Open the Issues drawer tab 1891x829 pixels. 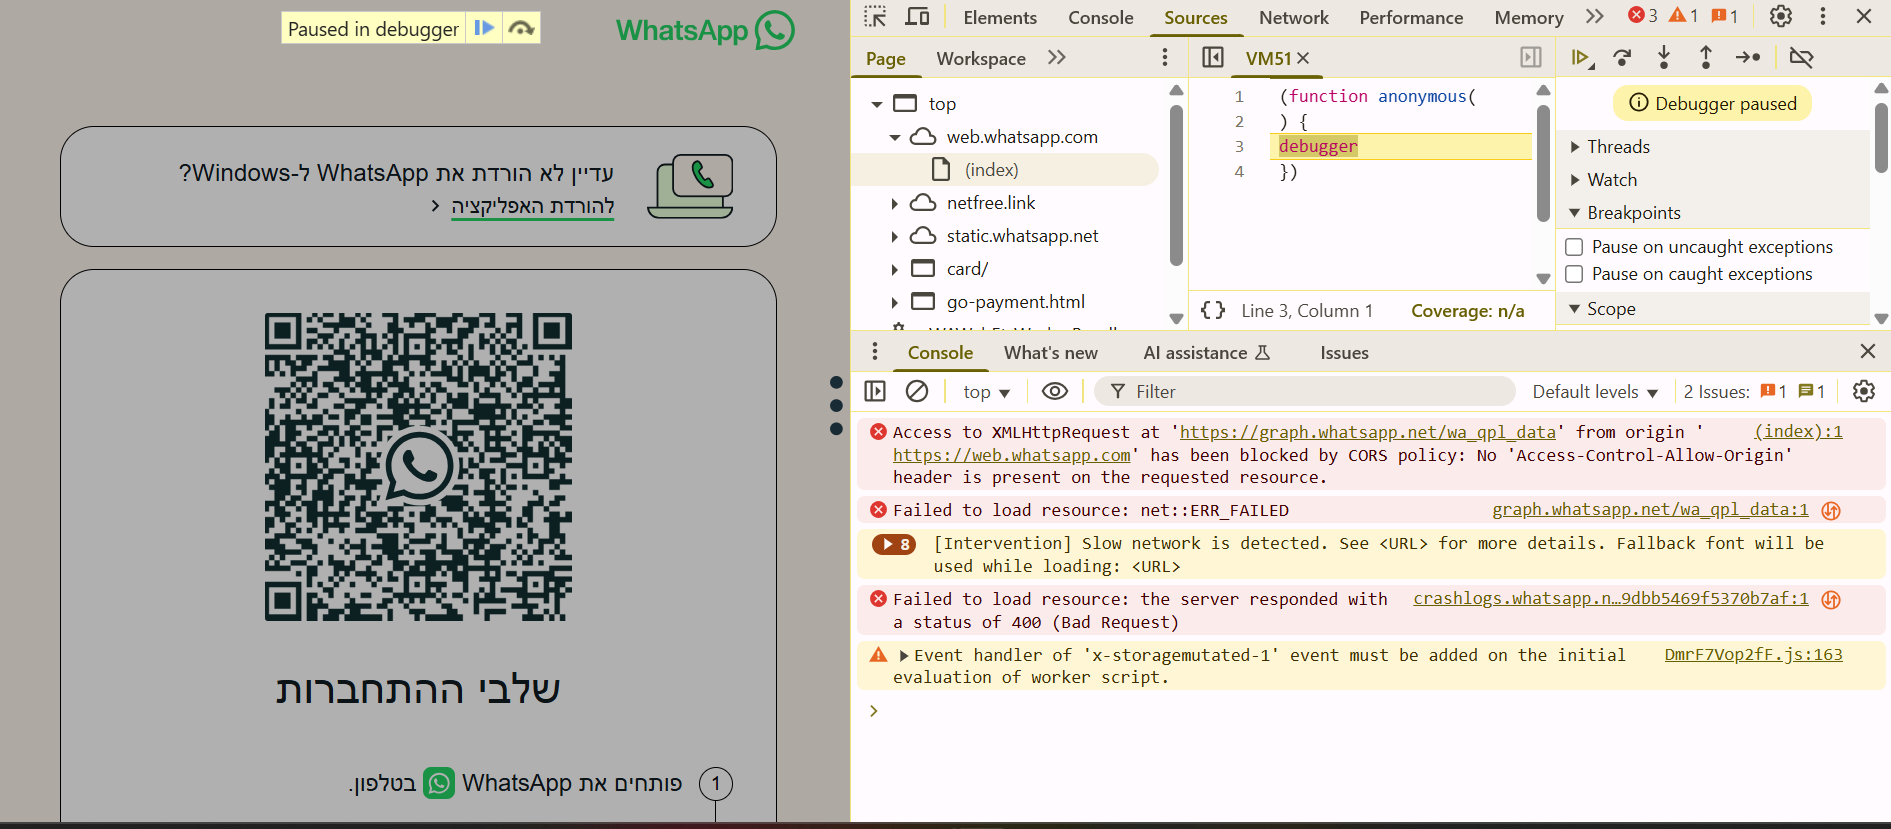(x=1344, y=352)
